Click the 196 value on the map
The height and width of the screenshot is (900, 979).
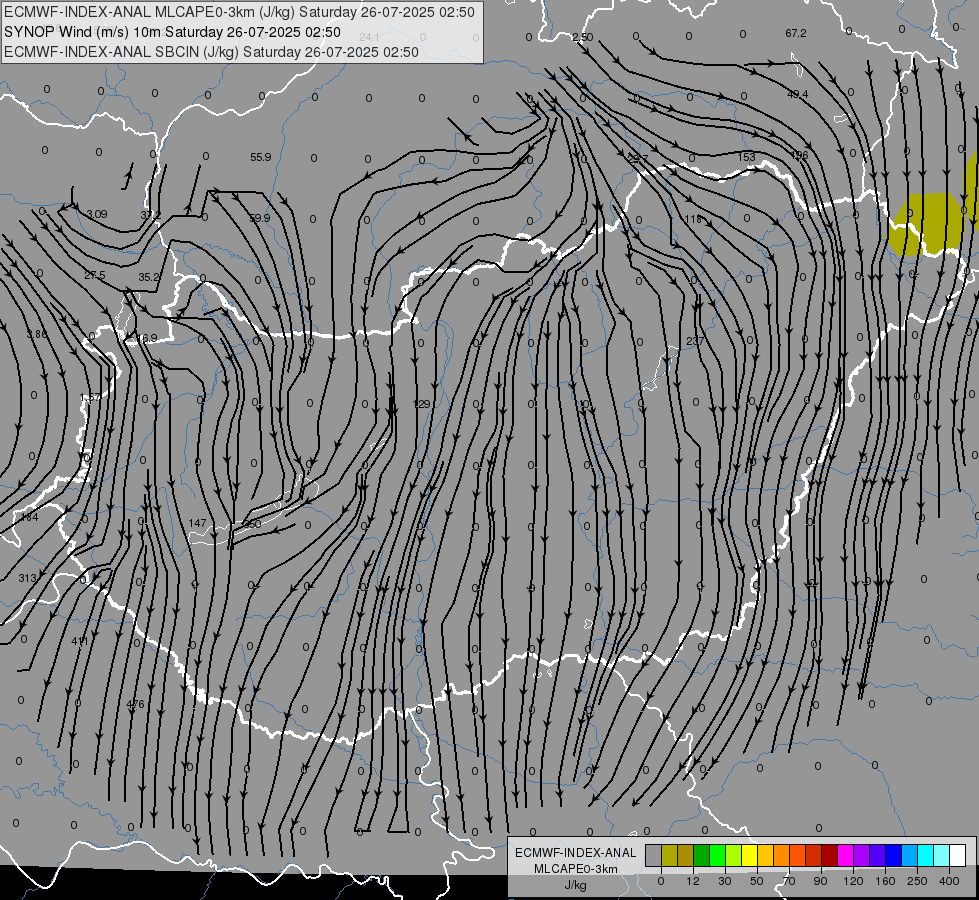coord(800,156)
